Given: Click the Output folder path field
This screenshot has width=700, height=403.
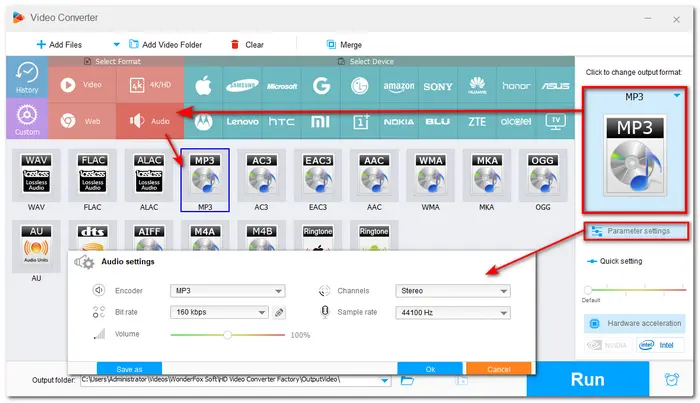Looking at the screenshot, I should (x=235, y=380).
